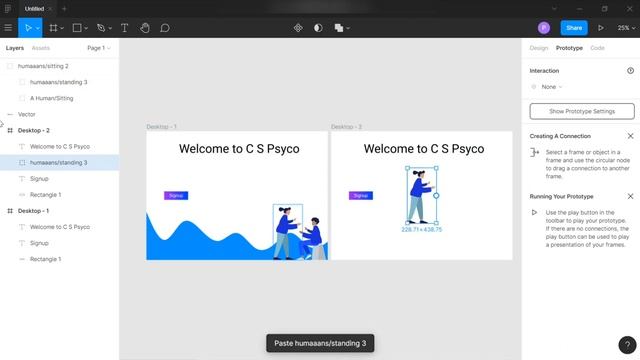Select the Vector layer
This screenshot has height=360, width=640.
[x=60, y=114]
